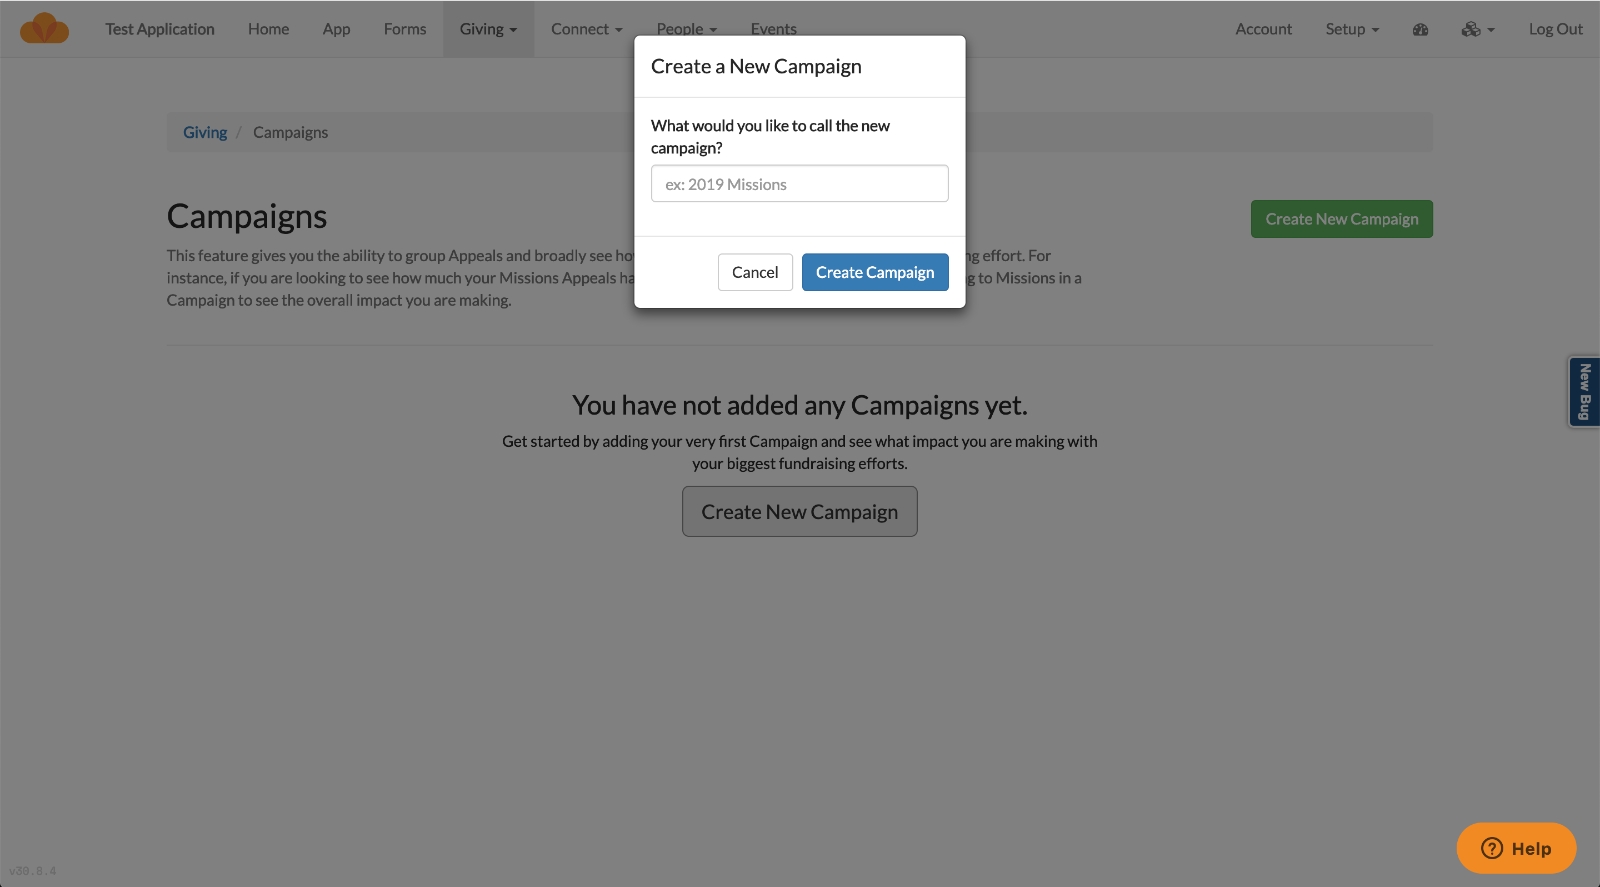Expand the Setup dropdown
The height and width of the screenshot is (887, 1600).
pyautogui.click(x=1352, y=28)
